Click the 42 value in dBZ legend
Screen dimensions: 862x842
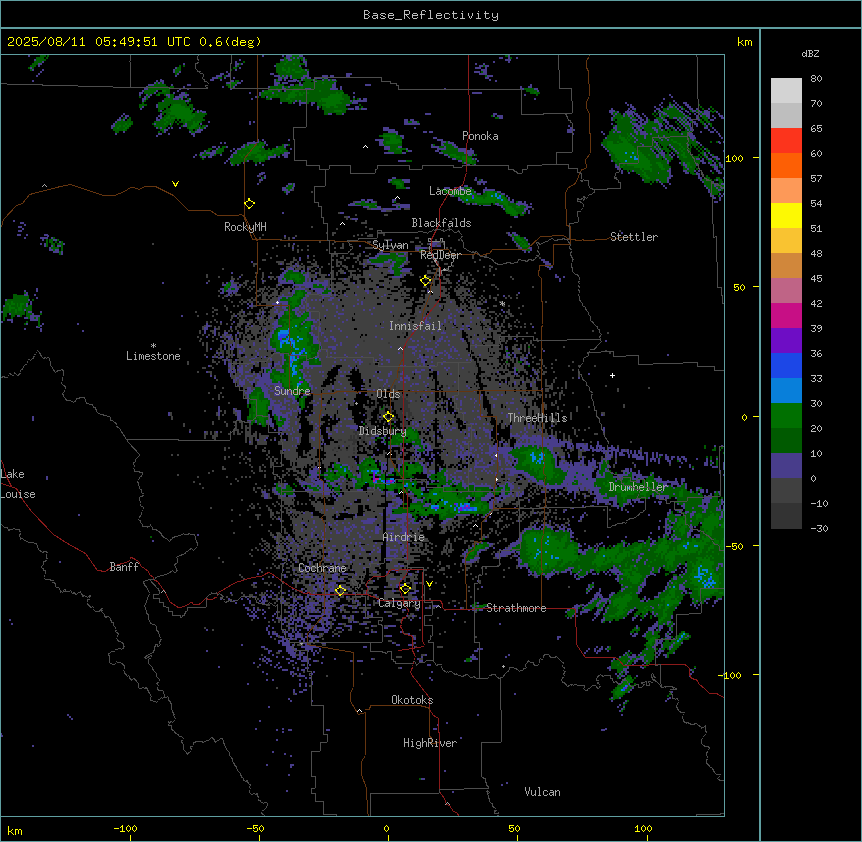[816, 303]
